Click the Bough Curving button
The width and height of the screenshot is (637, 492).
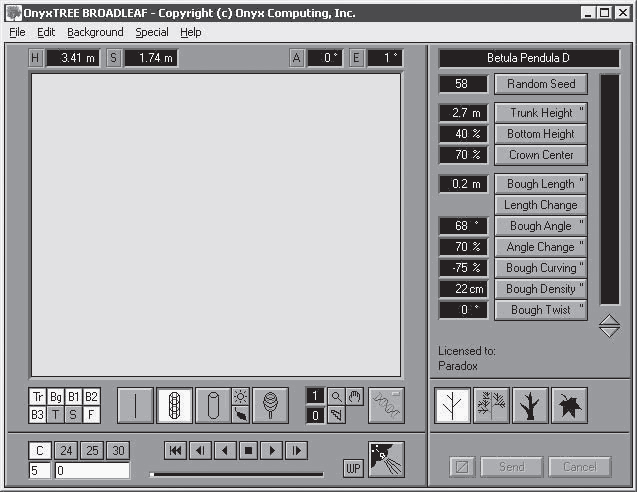tap(541, 268)
